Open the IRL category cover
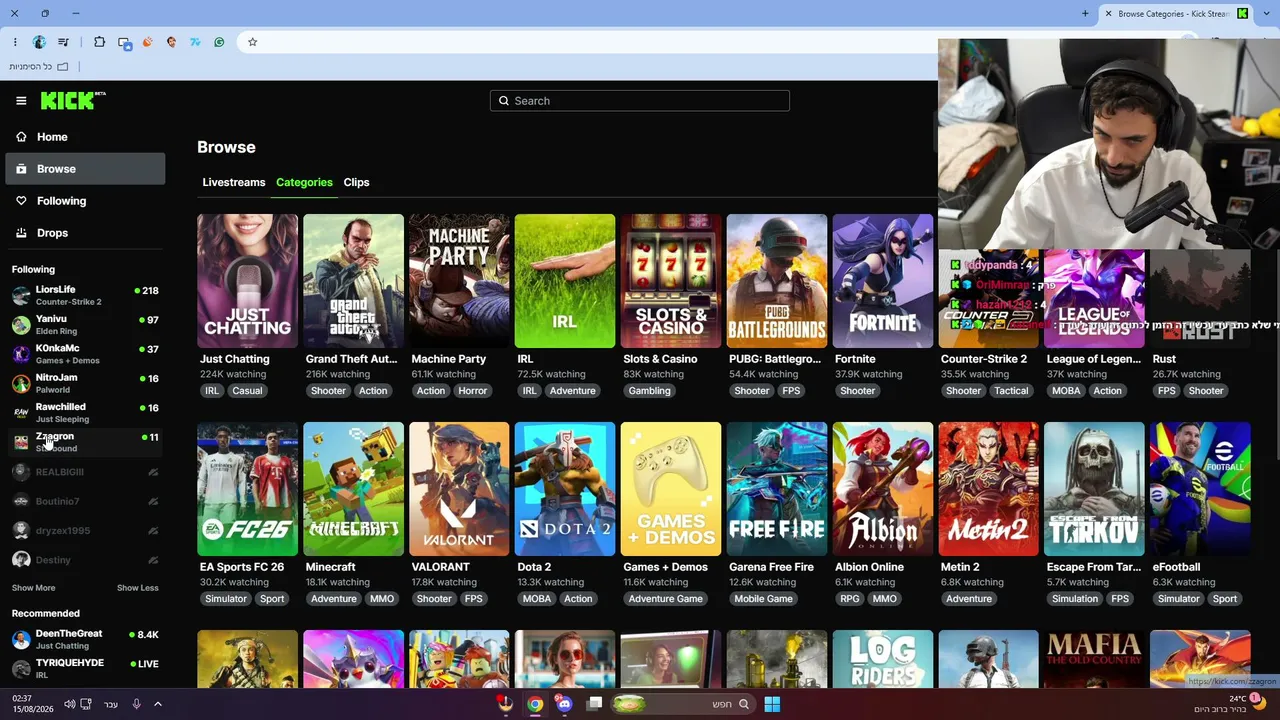1280x720 pixels. tap(565, 281)
